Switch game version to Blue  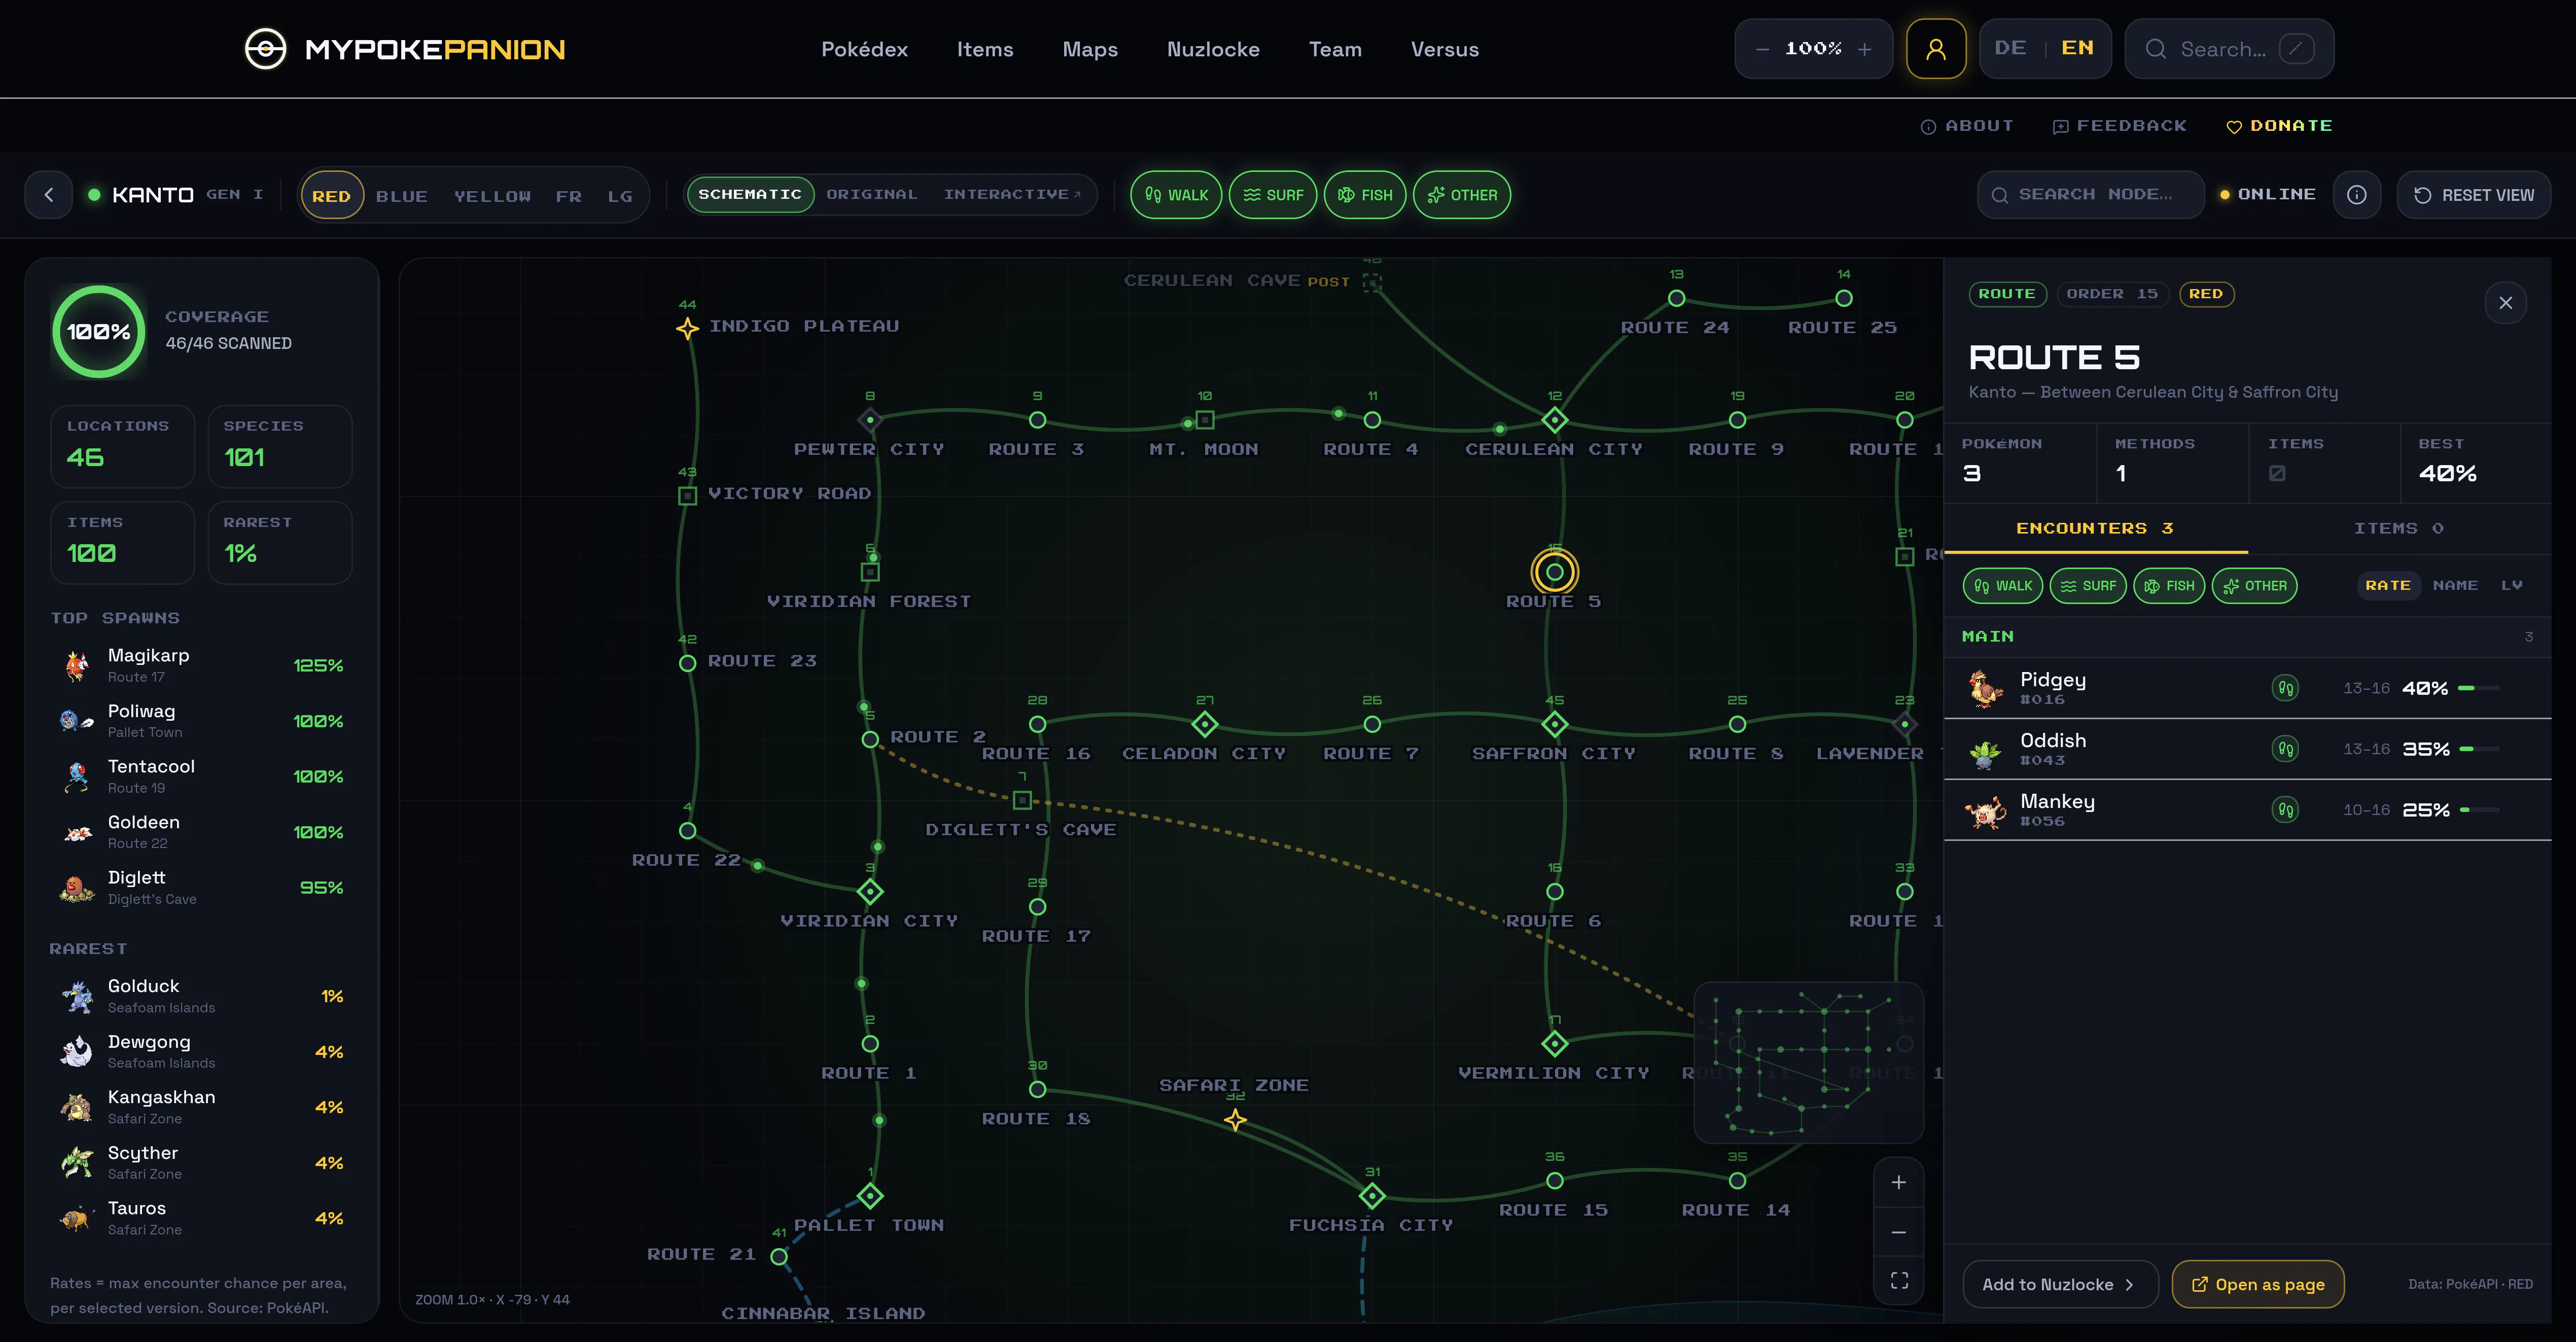pyautogui.click(x=402, y=196)
